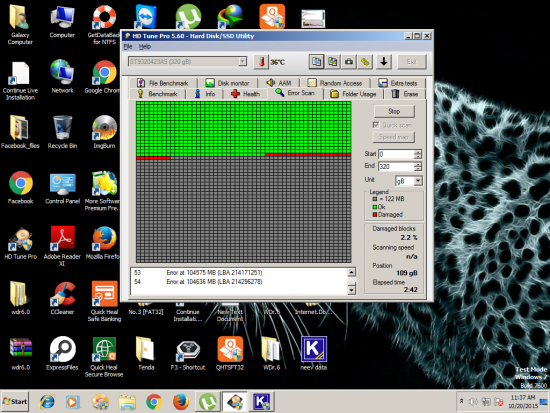
Task: Click the green Ok legend swatch
Action: (375, 207)
